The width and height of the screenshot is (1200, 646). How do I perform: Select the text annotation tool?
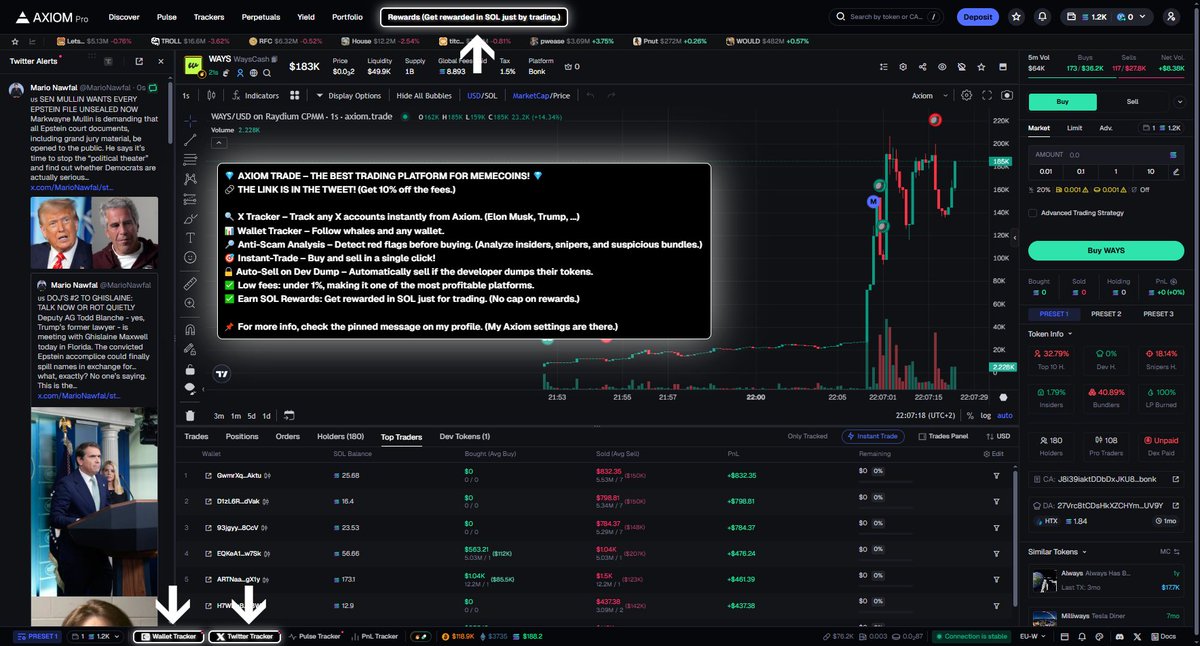click(190, 237)
